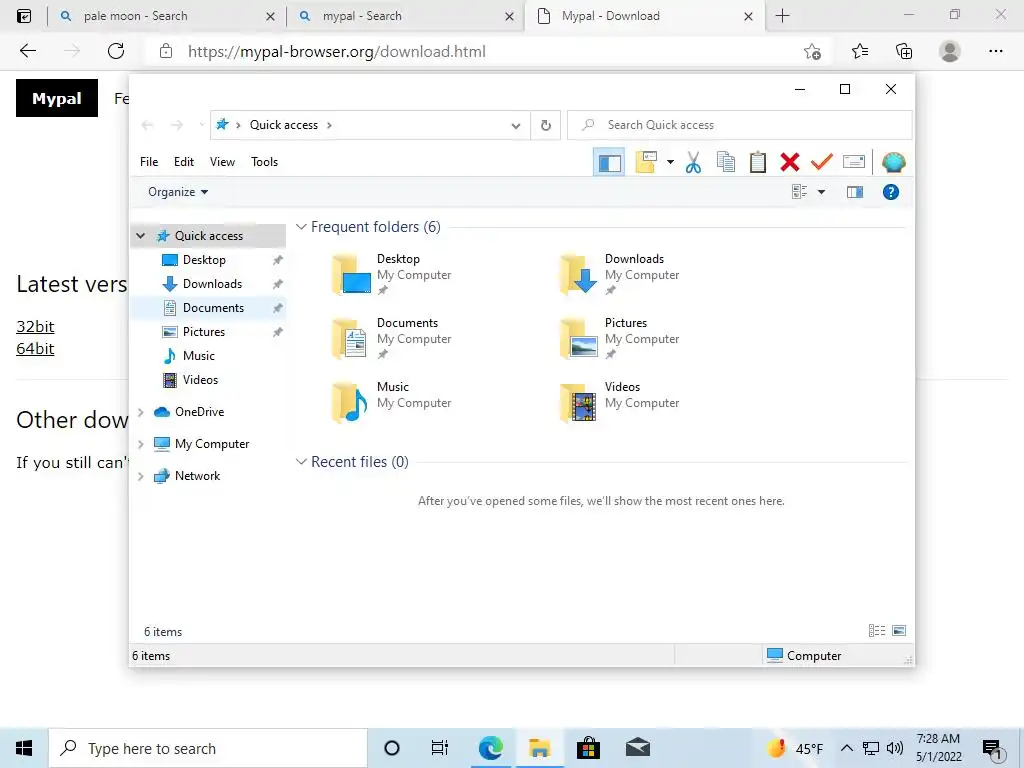1024x768 pixels.
Task: Click the orange checkmark Properties icon
Action: [822, 161]
